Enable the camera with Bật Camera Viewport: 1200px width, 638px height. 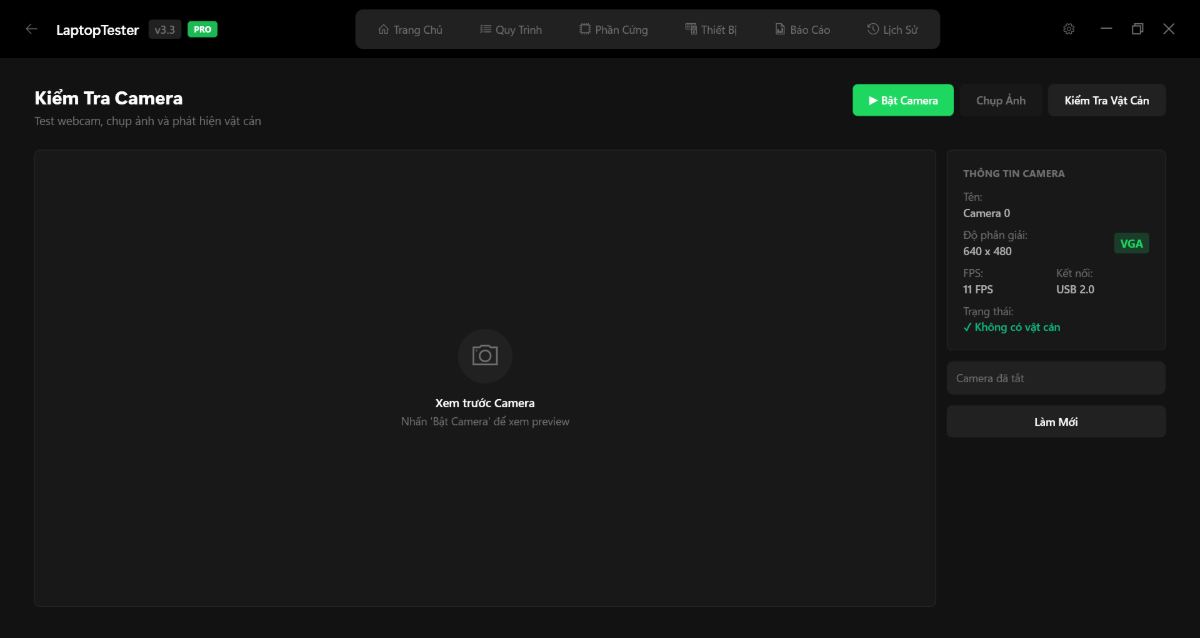(903, 100)
